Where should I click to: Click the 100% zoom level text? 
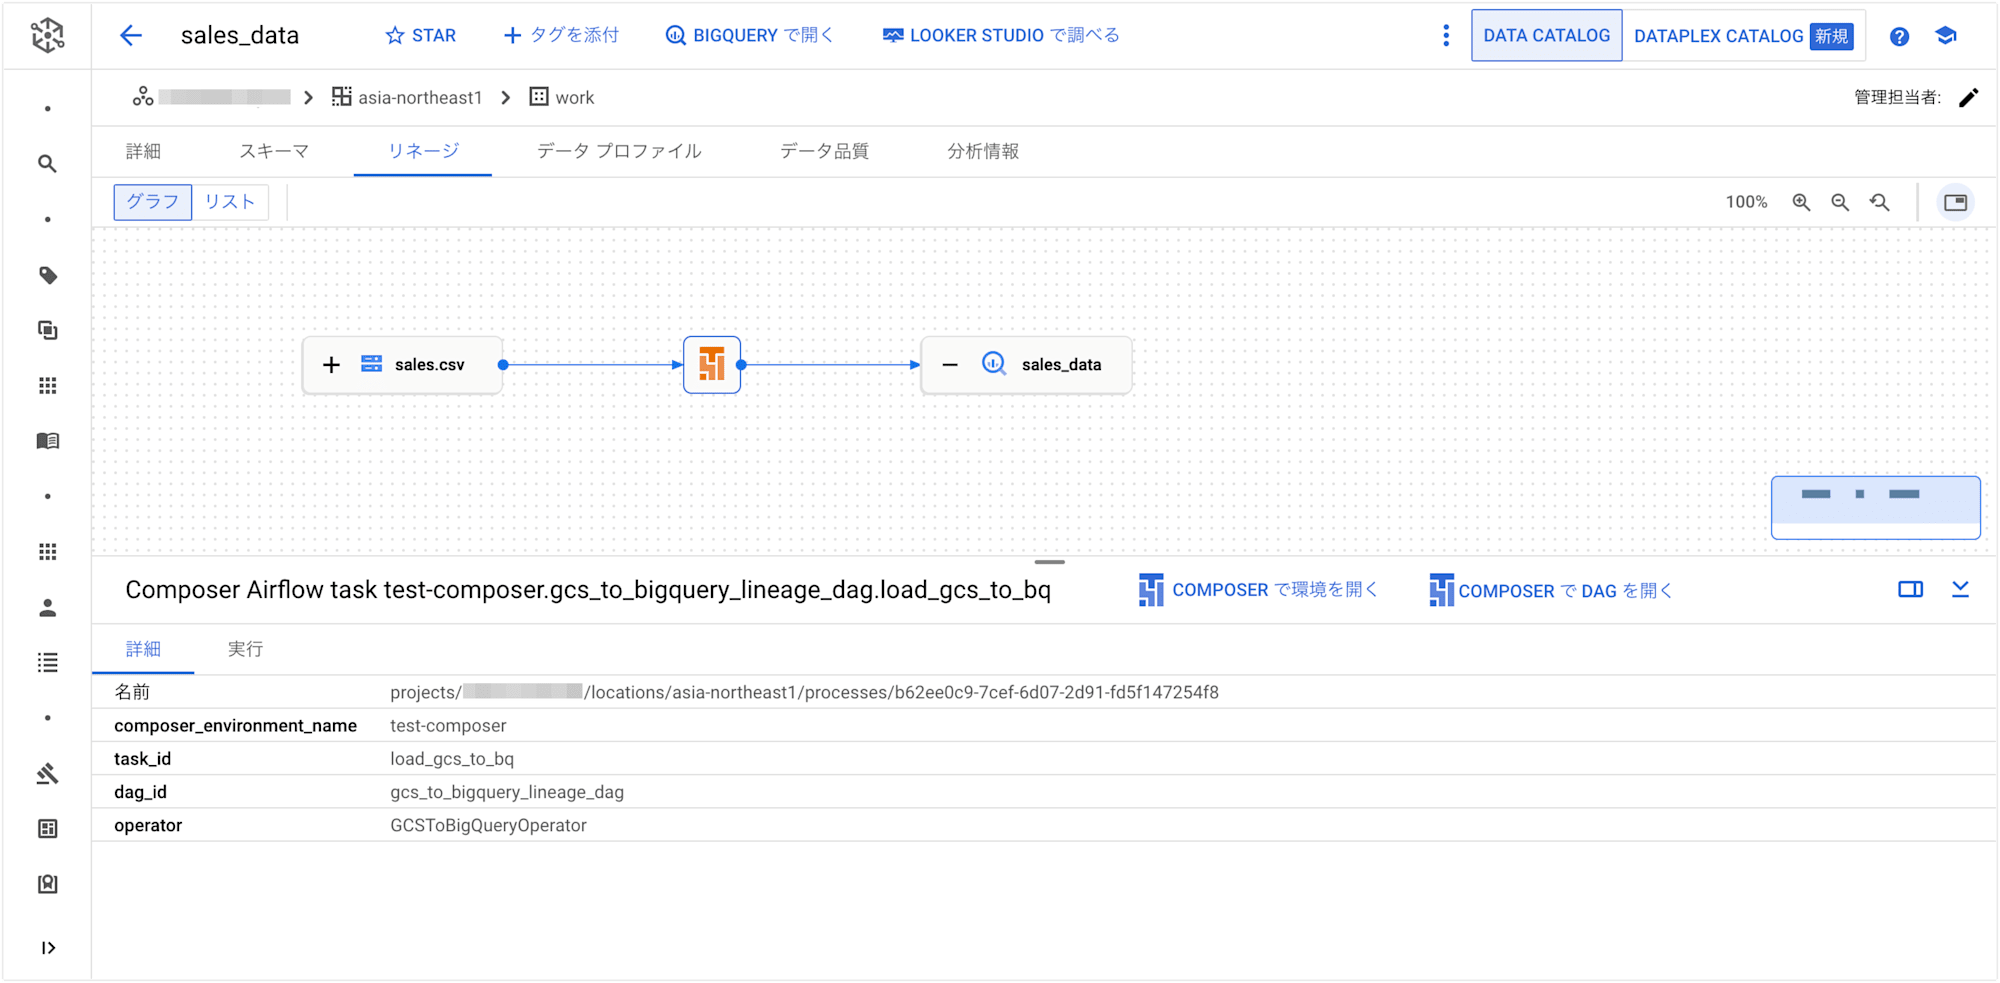[1746, 202]
